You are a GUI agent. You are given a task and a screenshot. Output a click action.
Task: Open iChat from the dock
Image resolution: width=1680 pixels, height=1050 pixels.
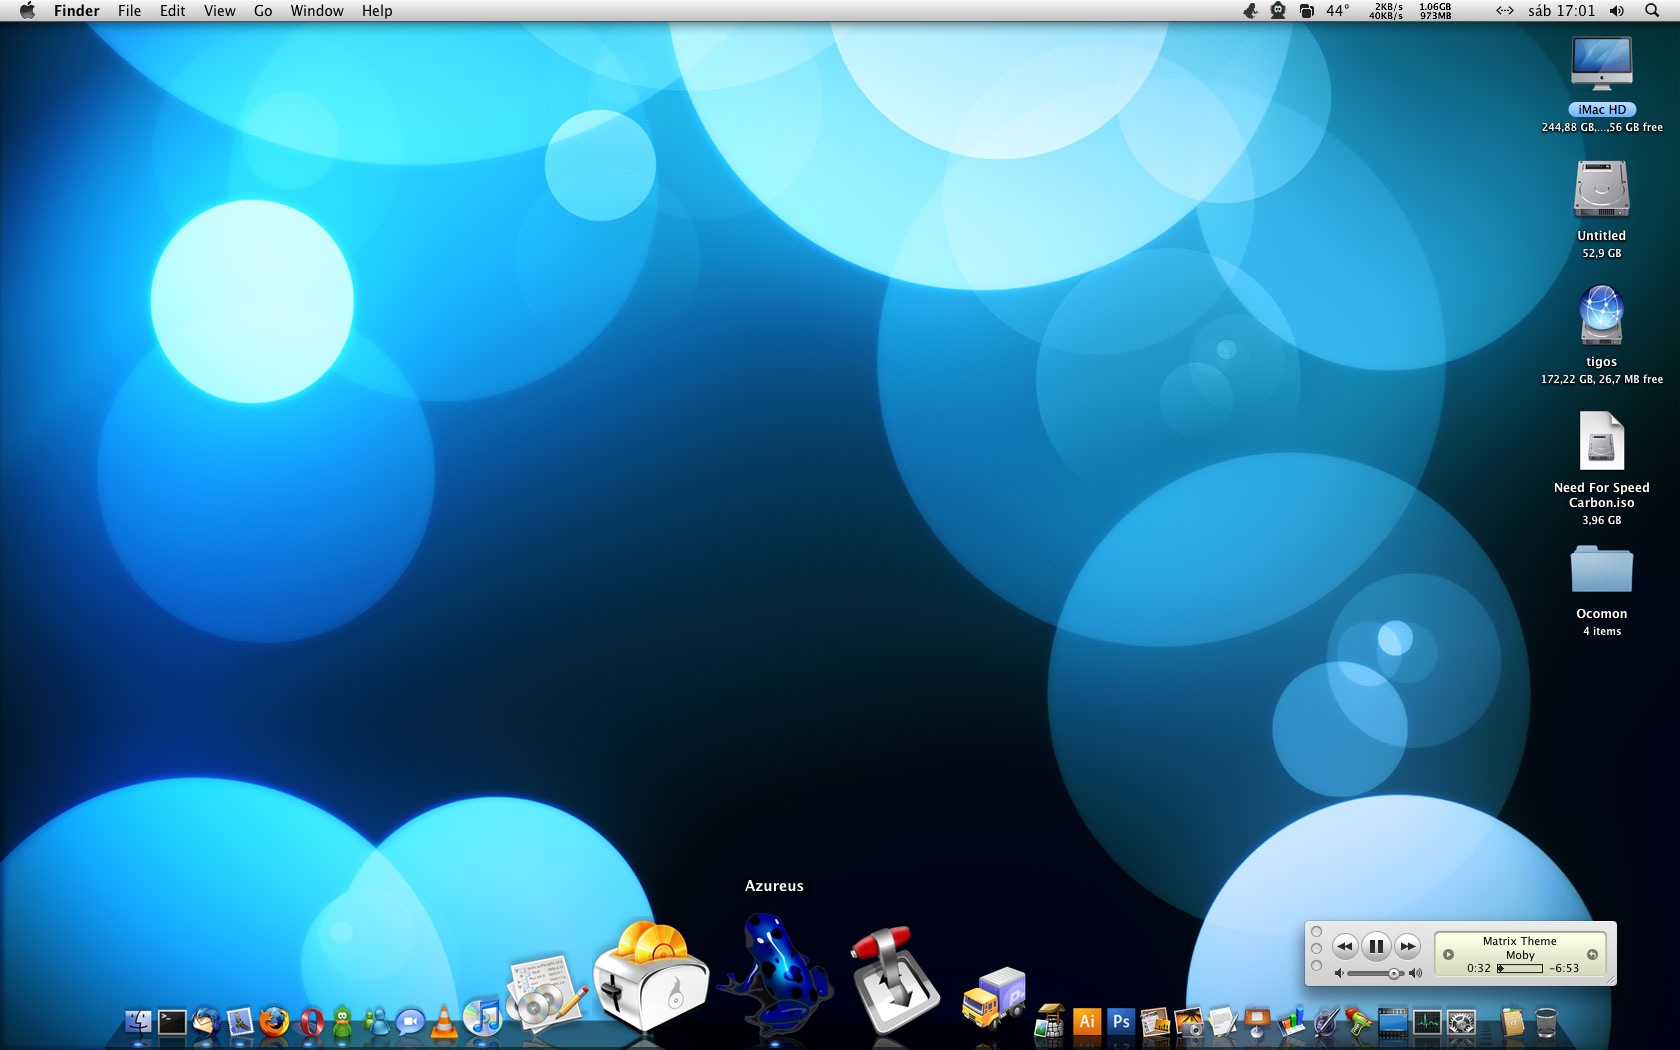[x=410, y=1022]
